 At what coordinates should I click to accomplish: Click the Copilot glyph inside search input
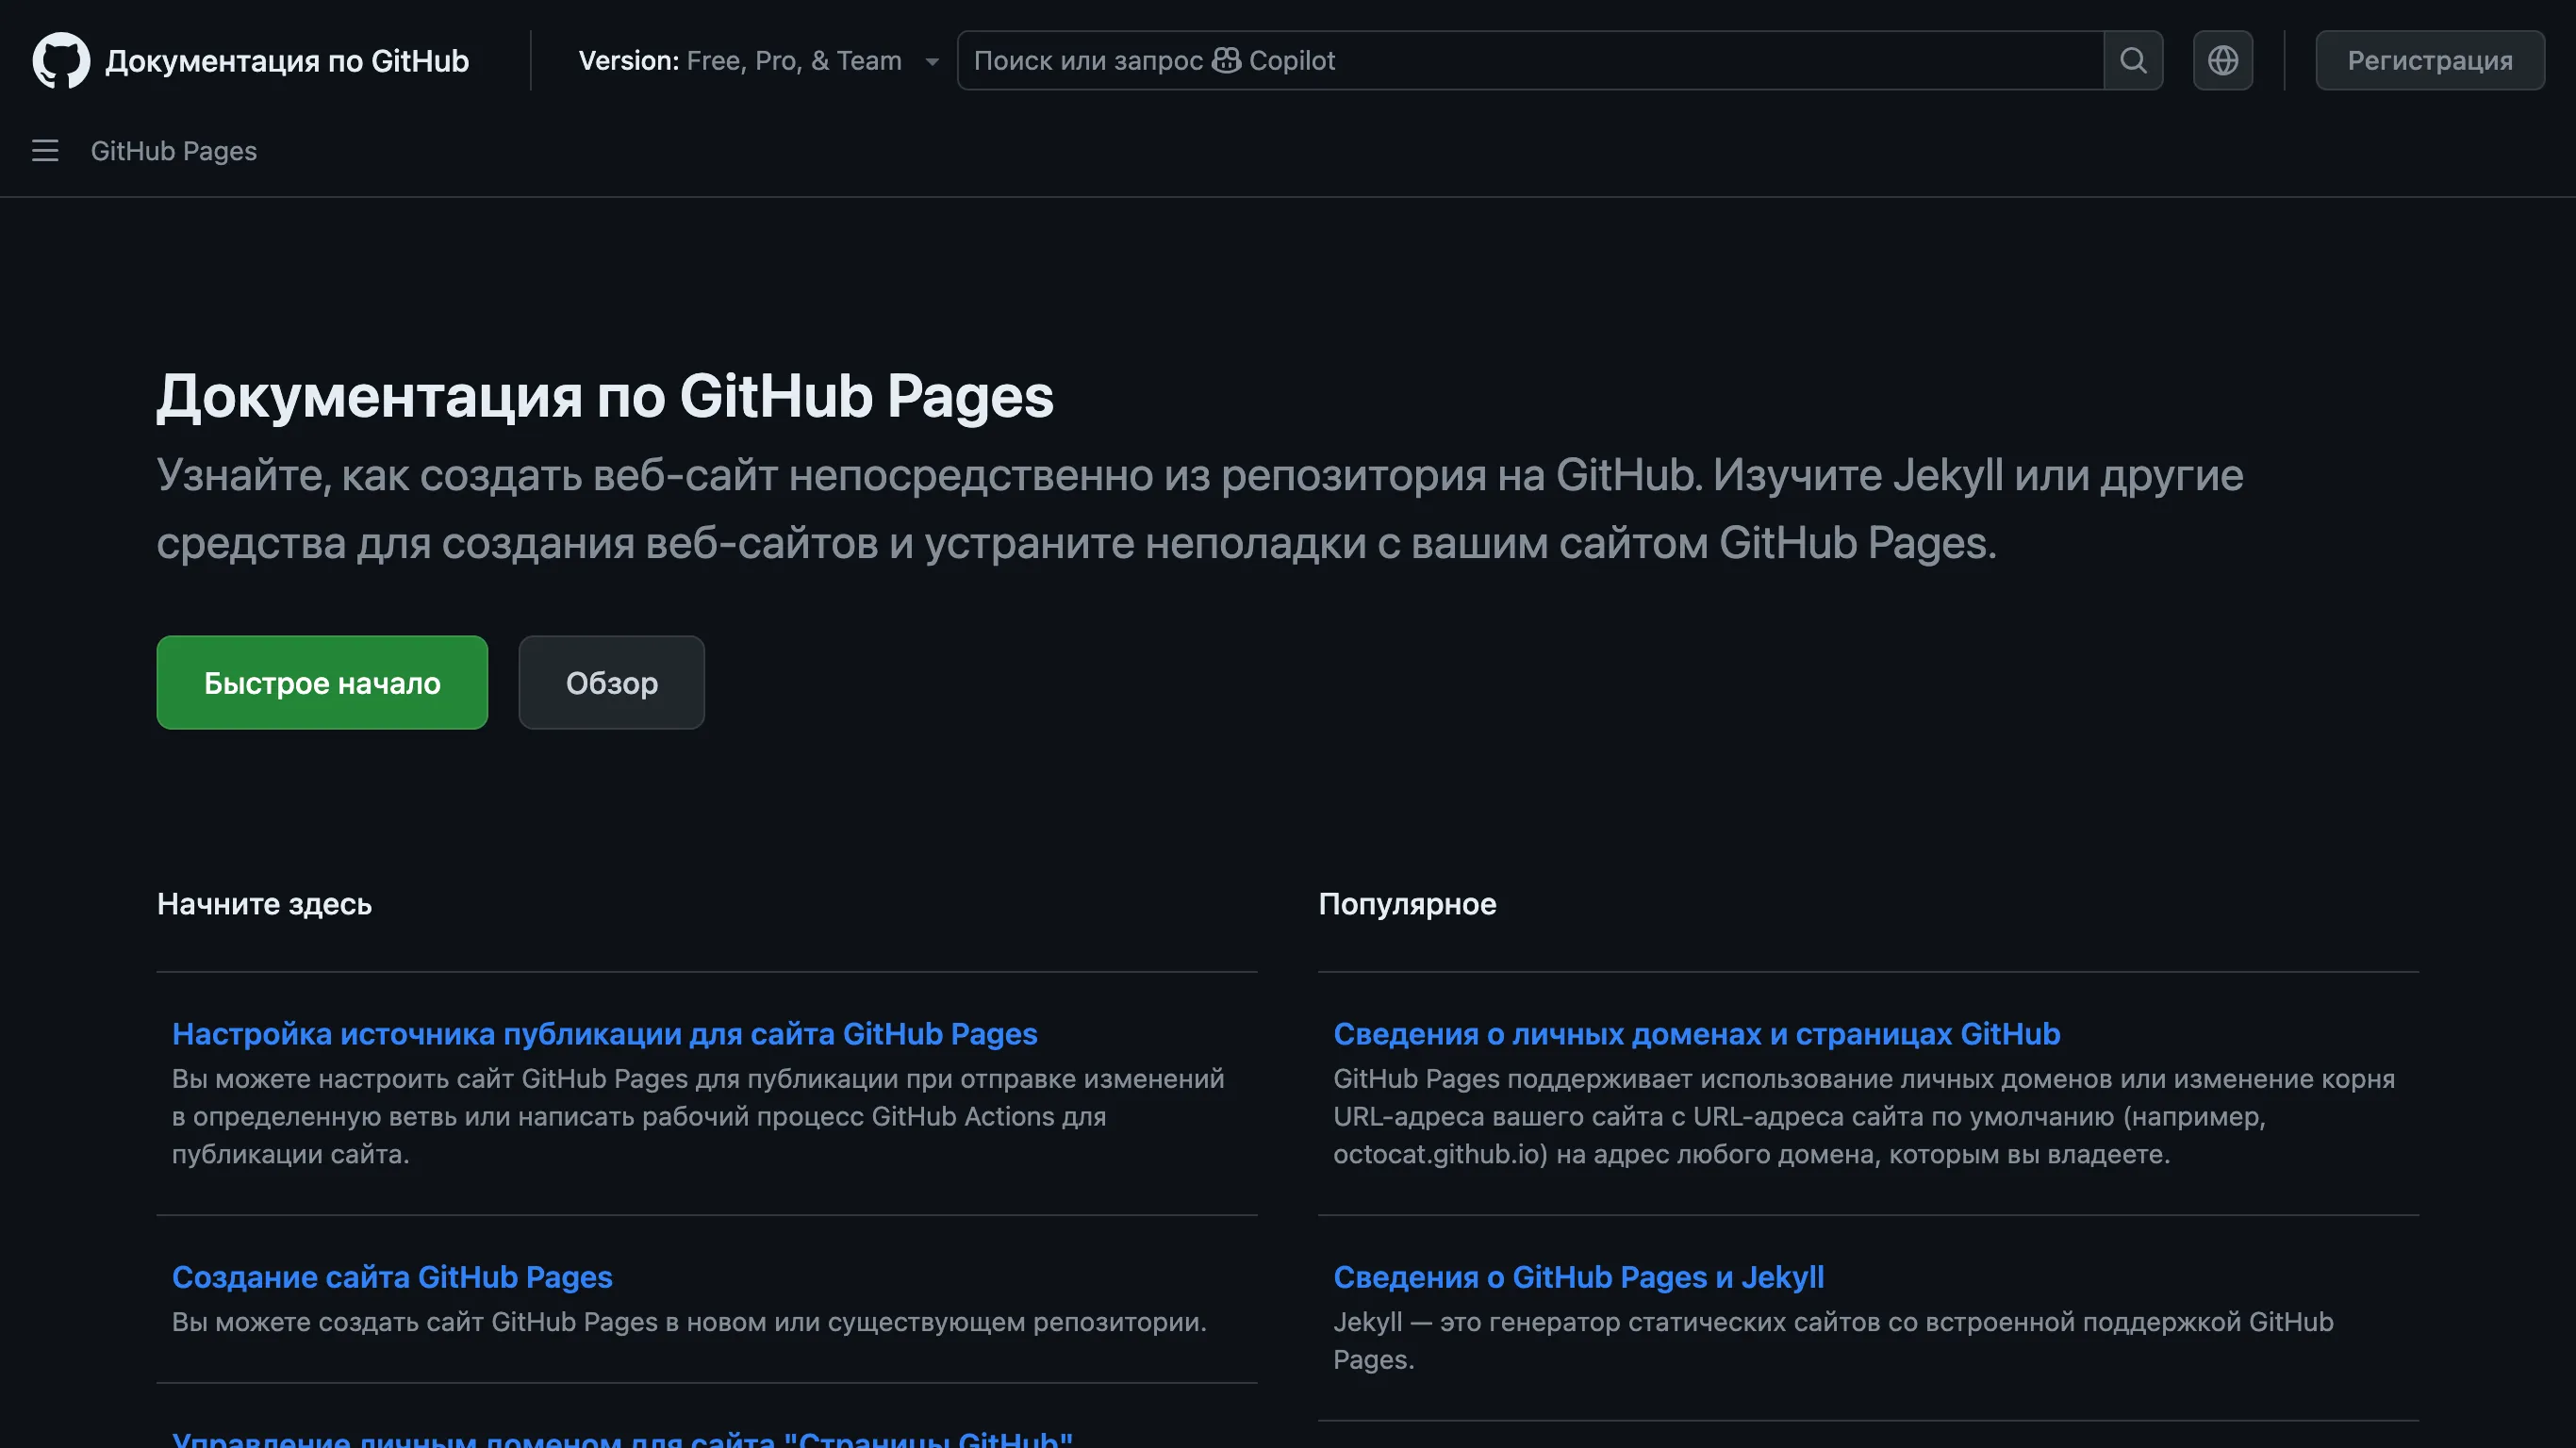(x=1228, y=60)
